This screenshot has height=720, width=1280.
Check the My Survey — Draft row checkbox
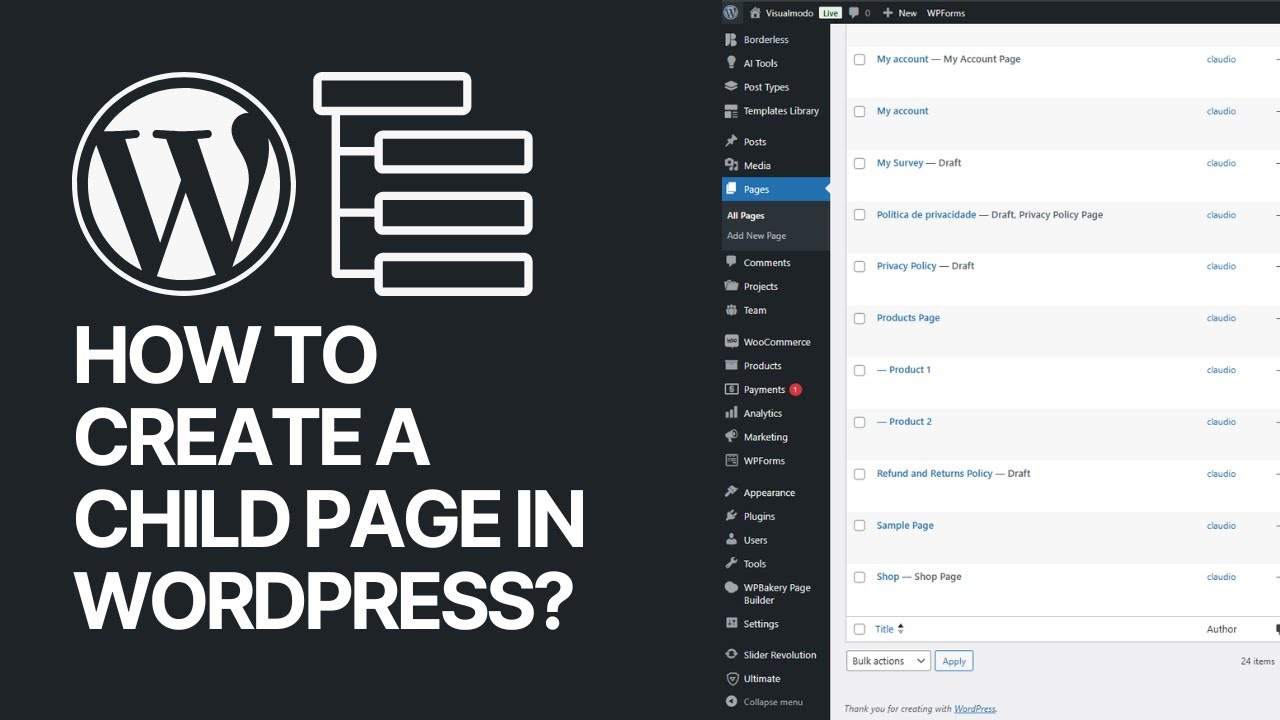(859, 163)
